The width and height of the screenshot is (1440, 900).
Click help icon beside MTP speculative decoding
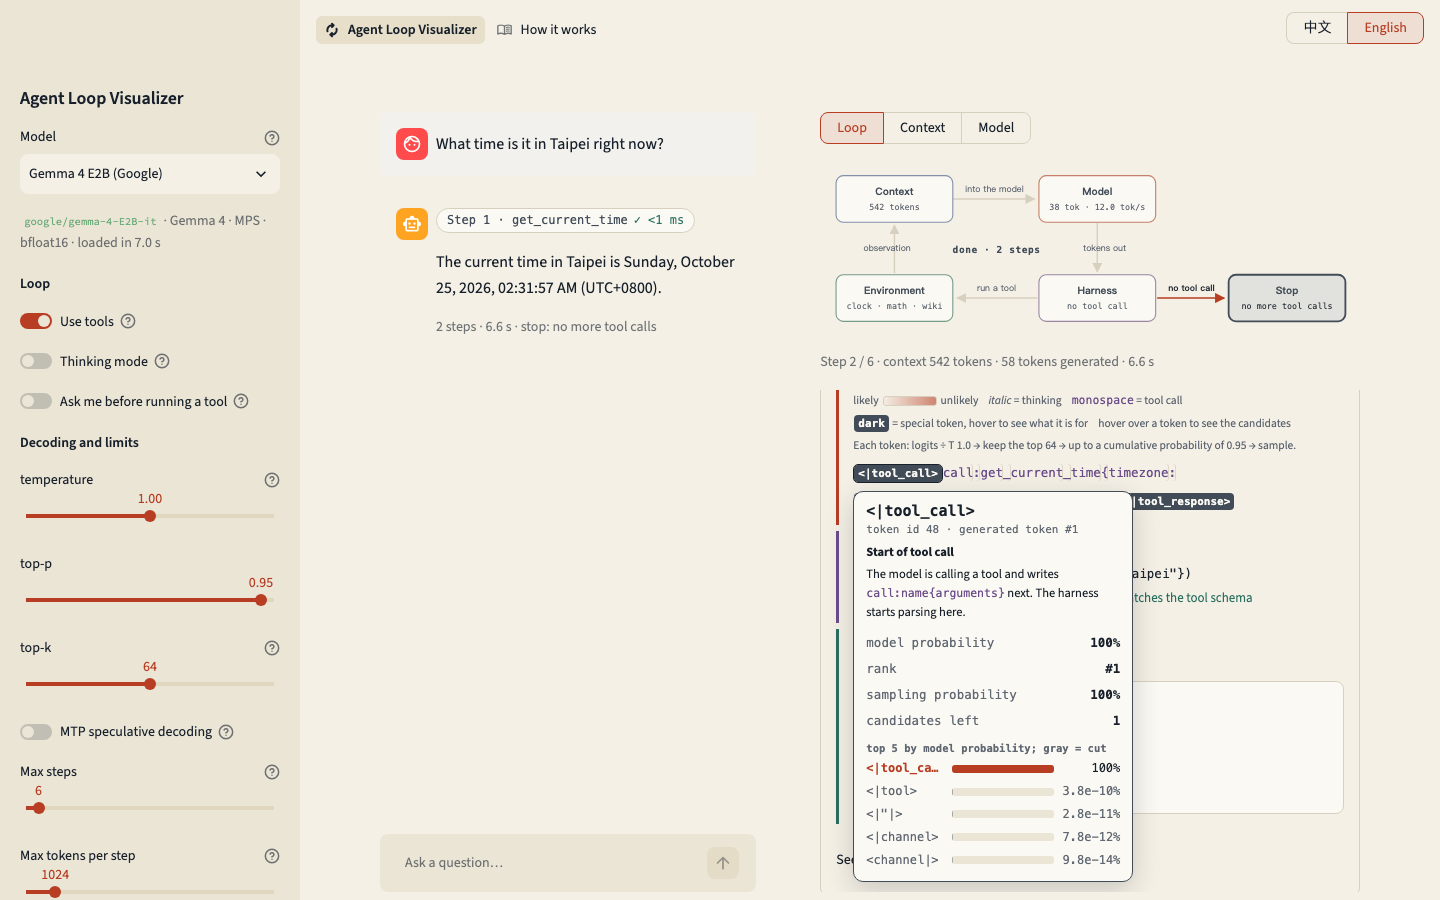point(226,732)
